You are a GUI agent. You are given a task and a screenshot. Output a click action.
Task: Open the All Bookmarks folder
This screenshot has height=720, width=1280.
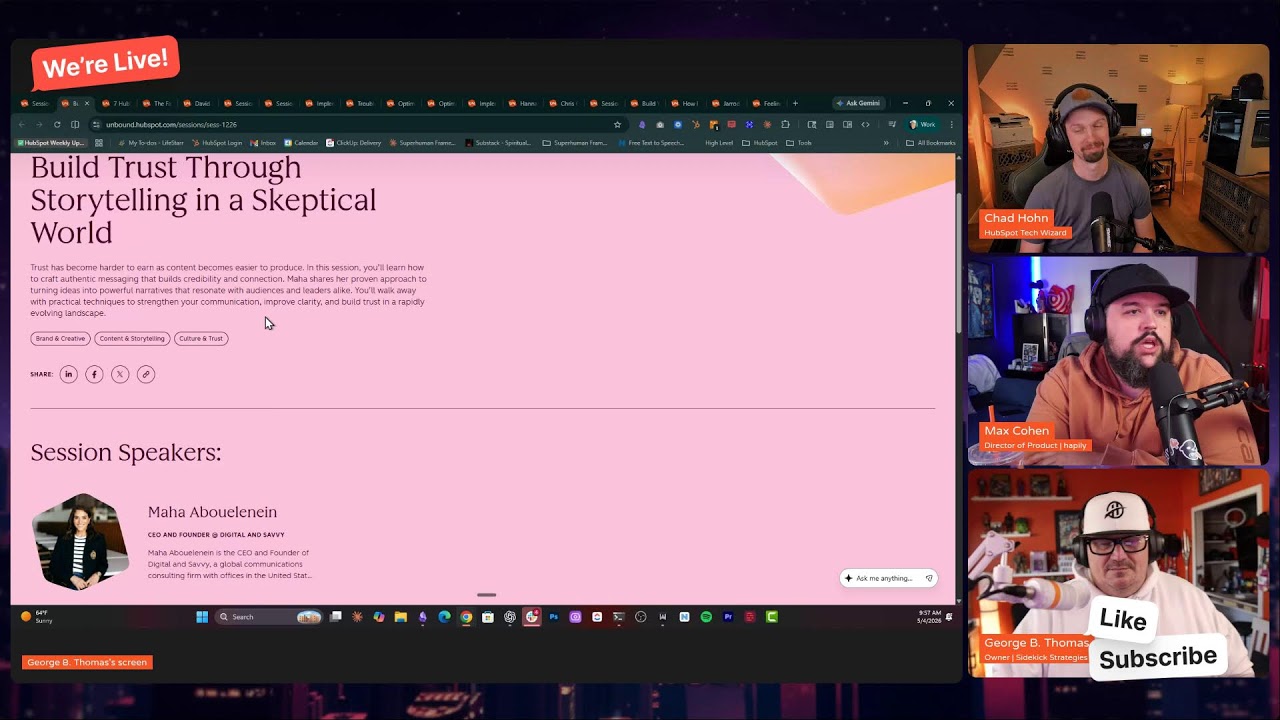(930, 143)
